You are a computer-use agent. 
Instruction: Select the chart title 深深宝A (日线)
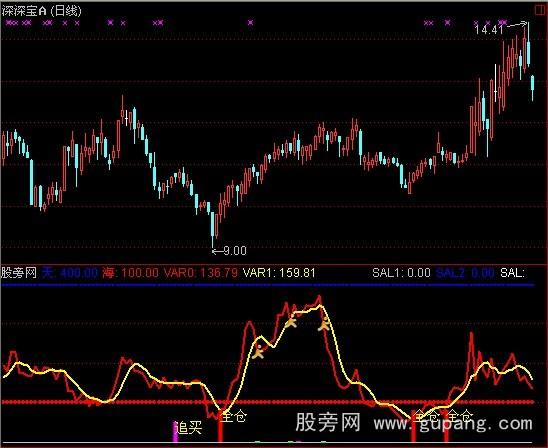41,11
